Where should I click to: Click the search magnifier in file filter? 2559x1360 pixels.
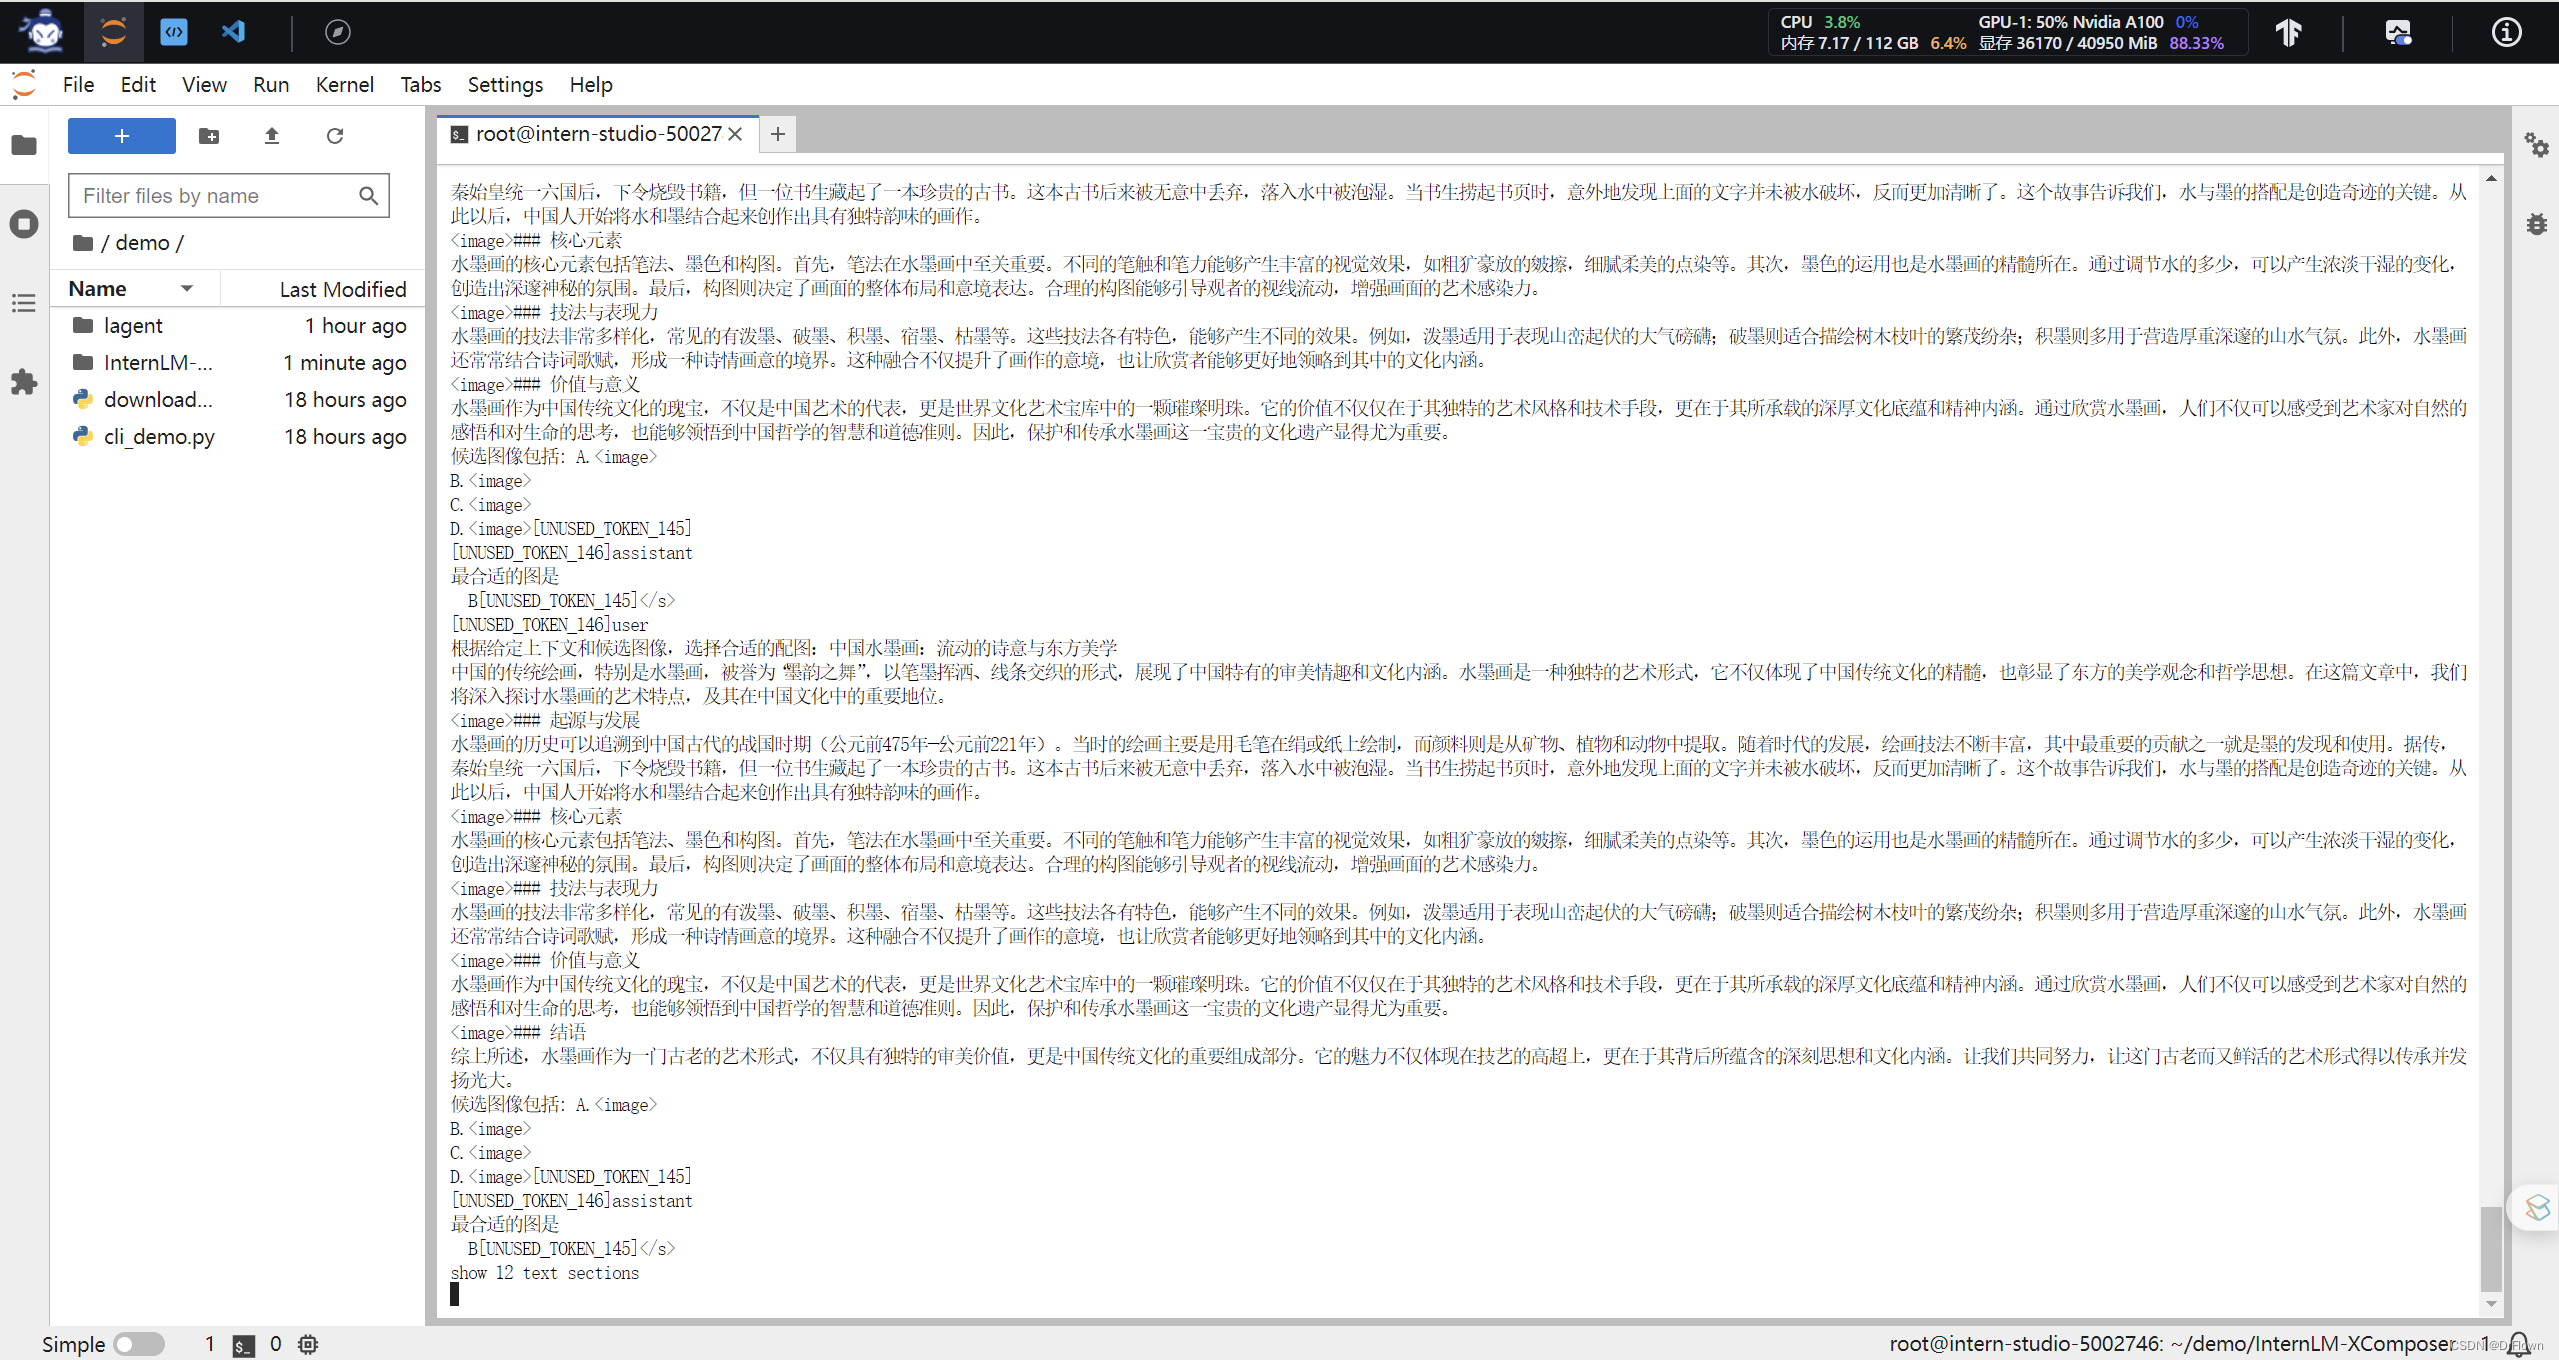[x=368, y=196]
